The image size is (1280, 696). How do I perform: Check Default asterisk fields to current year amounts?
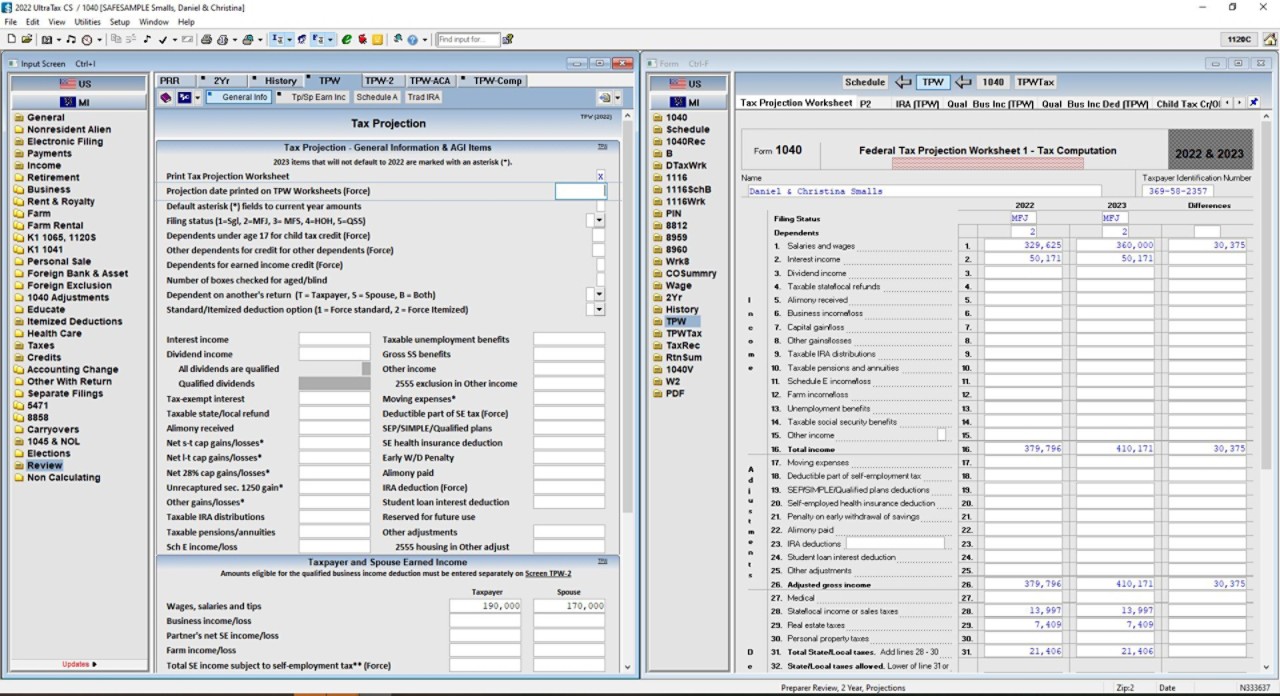coord(600,206)
